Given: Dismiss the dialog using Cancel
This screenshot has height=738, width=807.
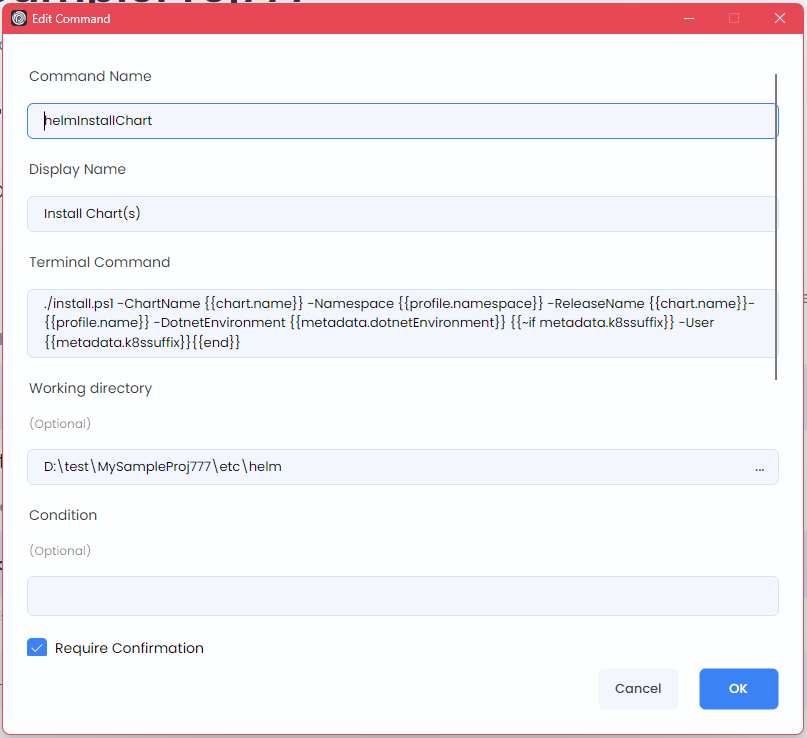Looking at the screenshot, I should tap(638, 688).
